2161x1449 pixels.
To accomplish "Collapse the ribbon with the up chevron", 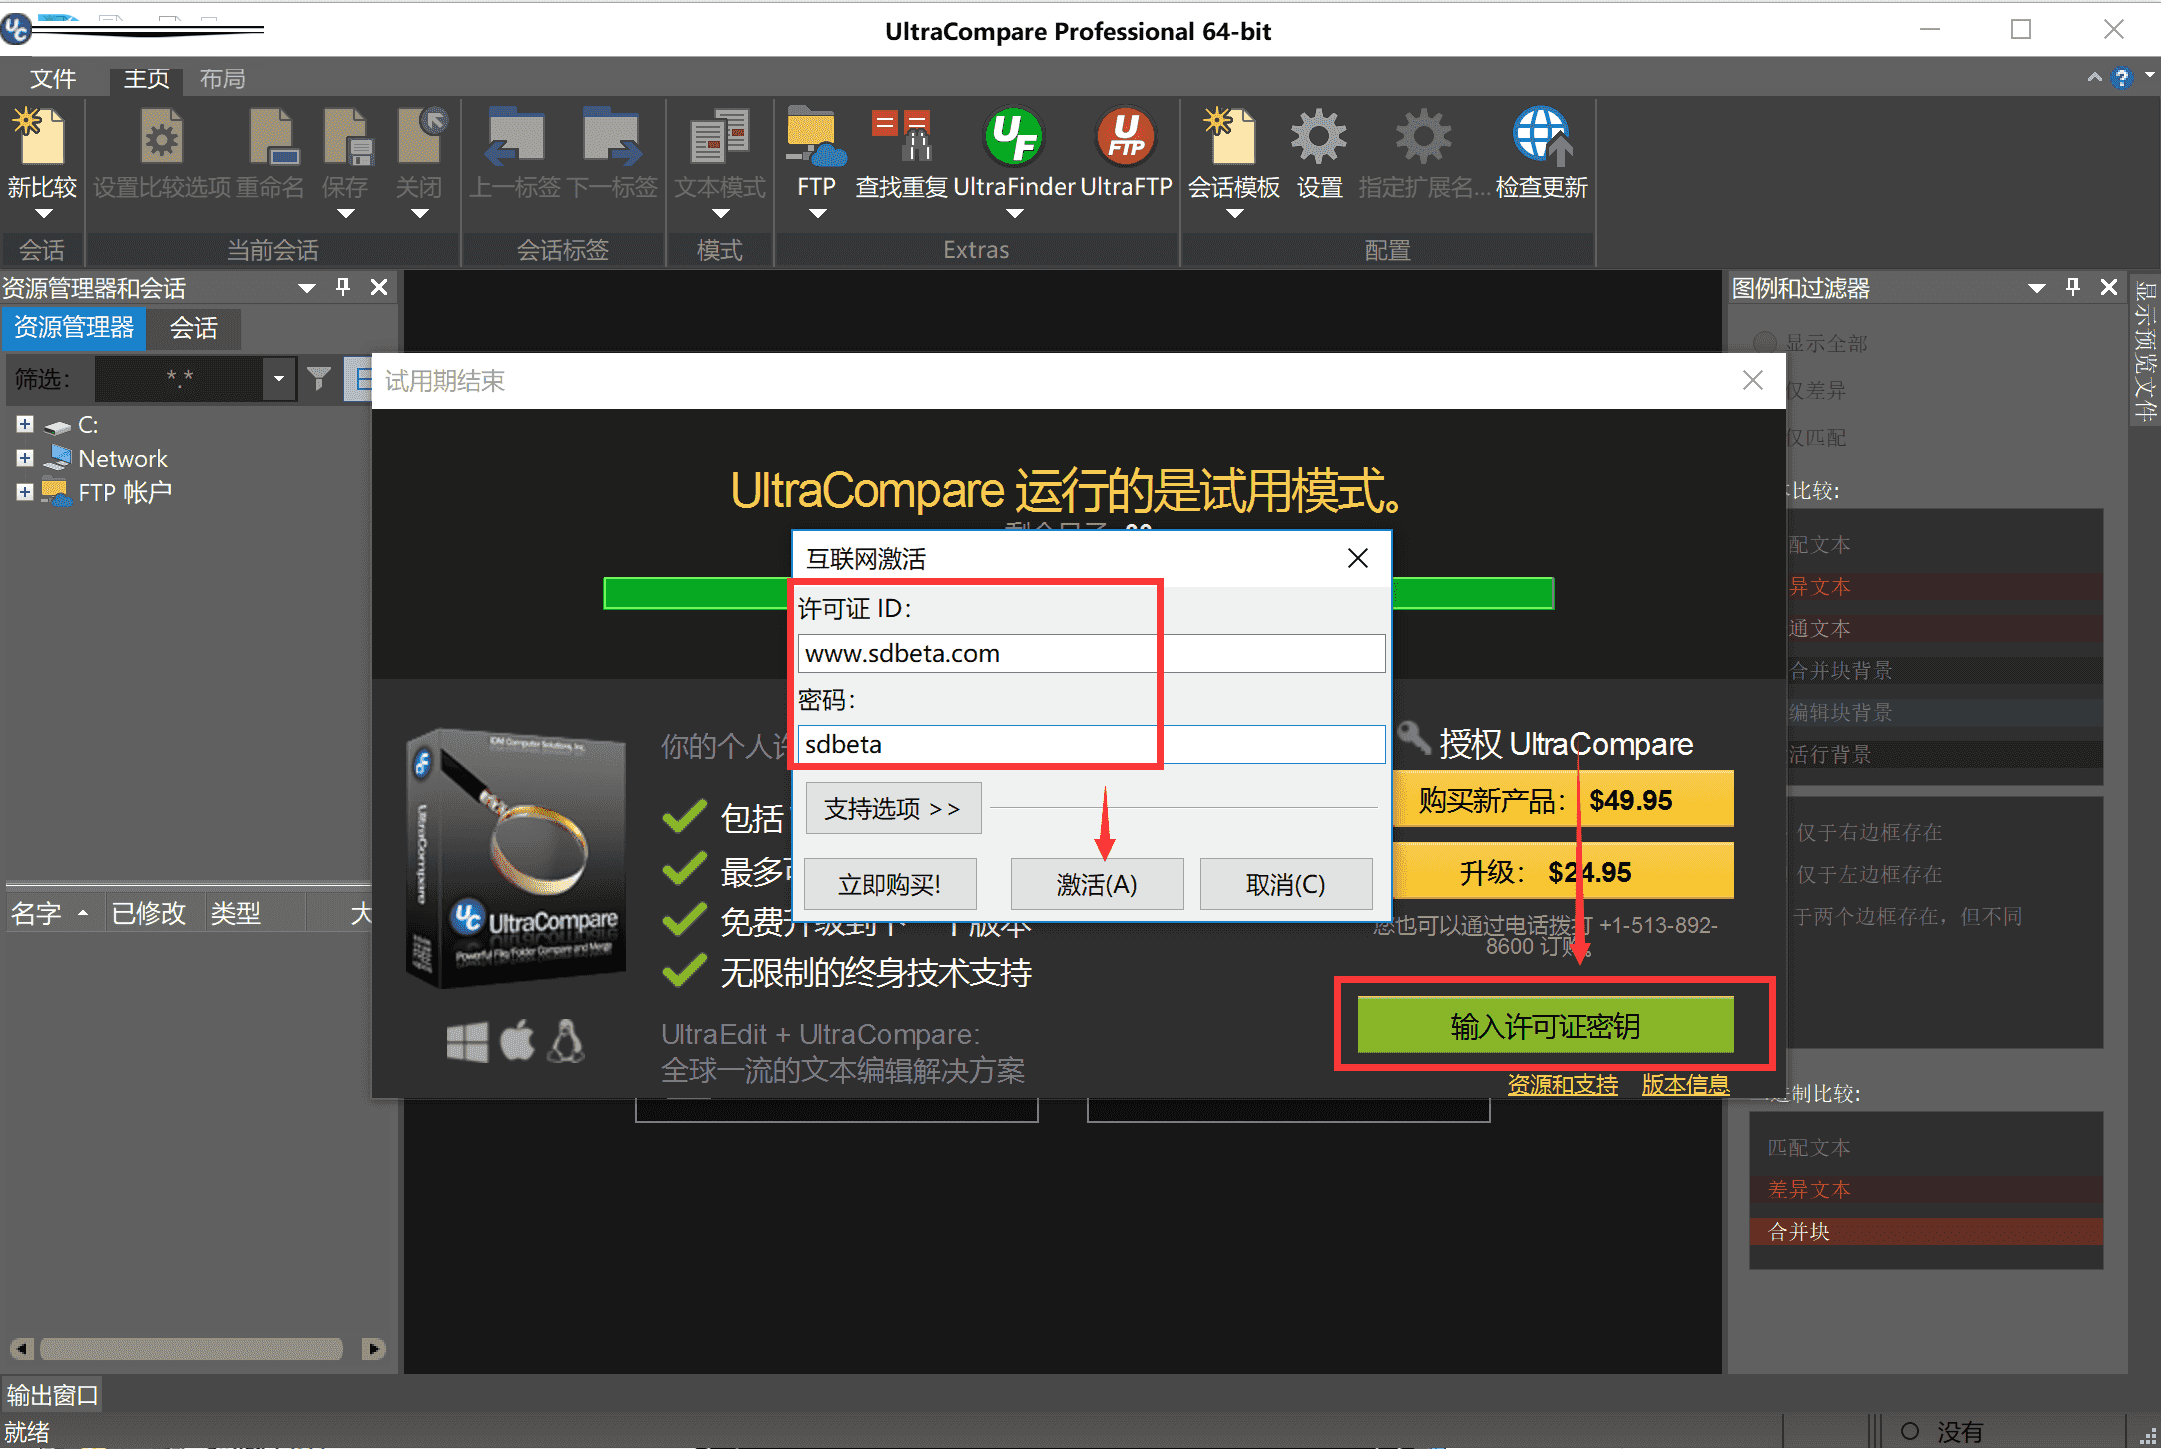I will click(x=2094, y=77).
